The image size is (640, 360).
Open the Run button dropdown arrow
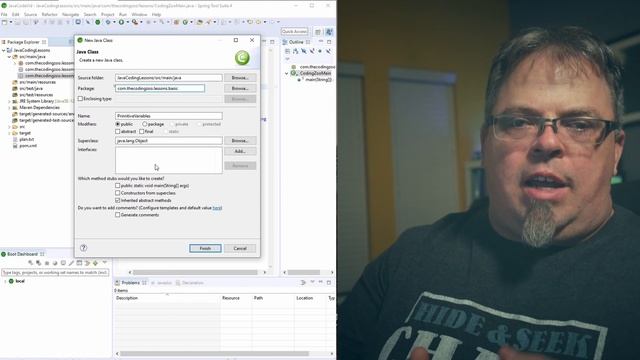point(128,22)
